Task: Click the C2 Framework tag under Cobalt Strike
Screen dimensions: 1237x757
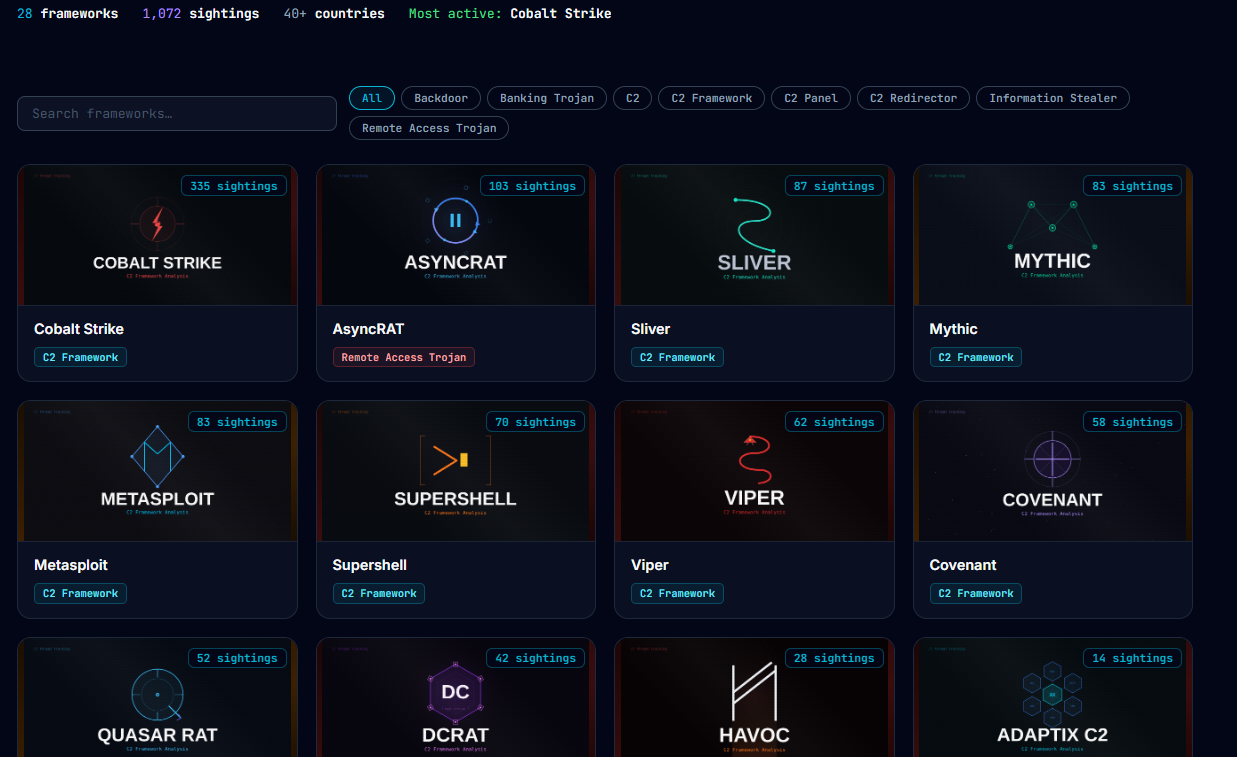Action: point(80,357)
